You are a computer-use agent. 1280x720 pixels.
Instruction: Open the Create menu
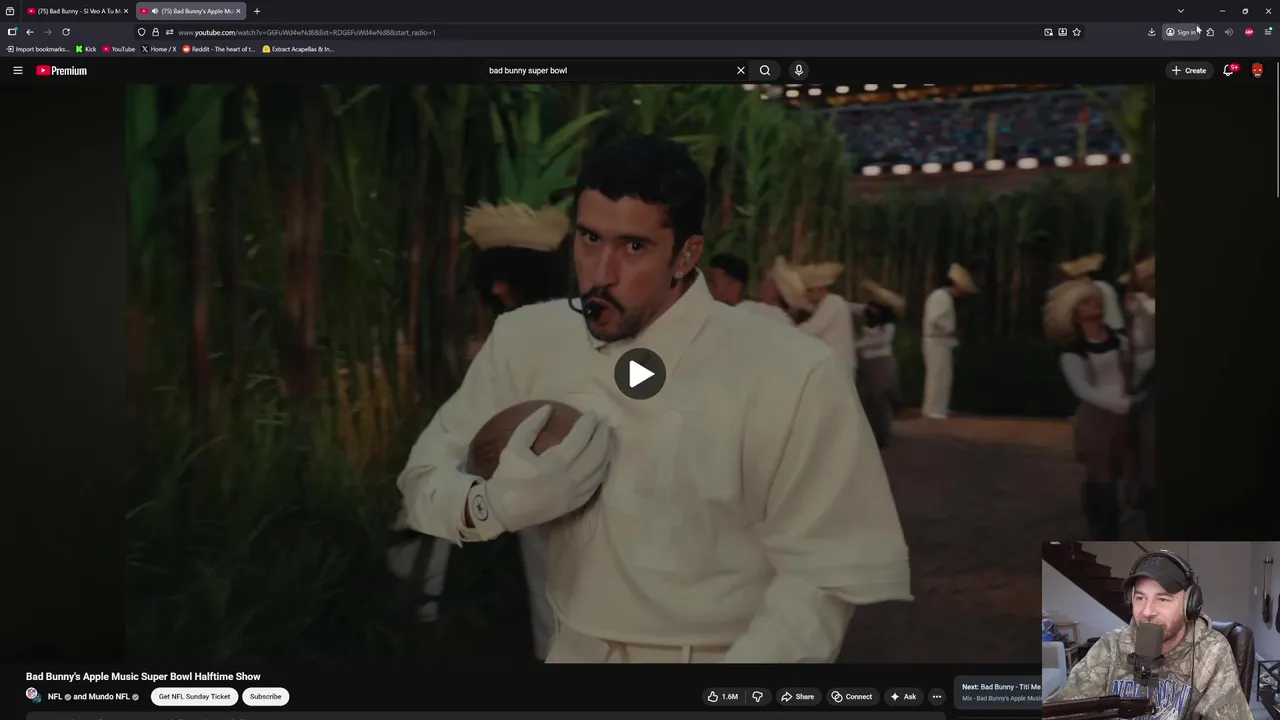pos(1189,70)
